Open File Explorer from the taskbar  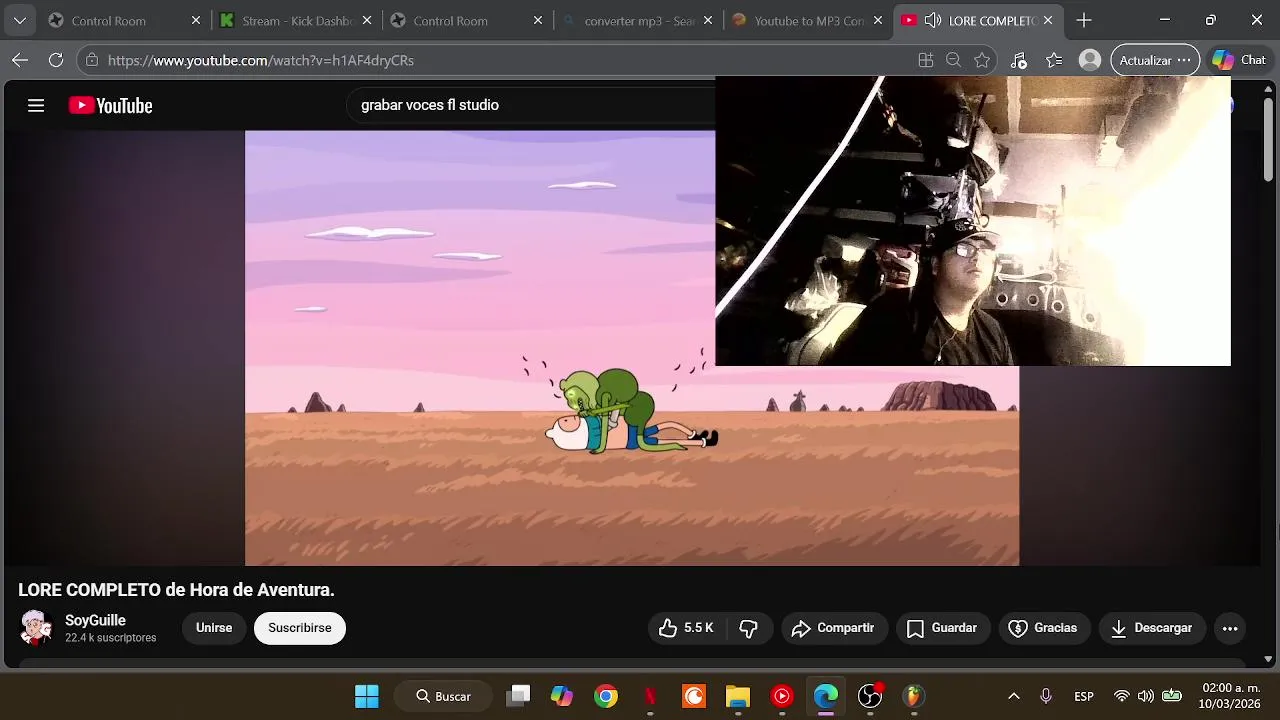(x=738, y=696)
